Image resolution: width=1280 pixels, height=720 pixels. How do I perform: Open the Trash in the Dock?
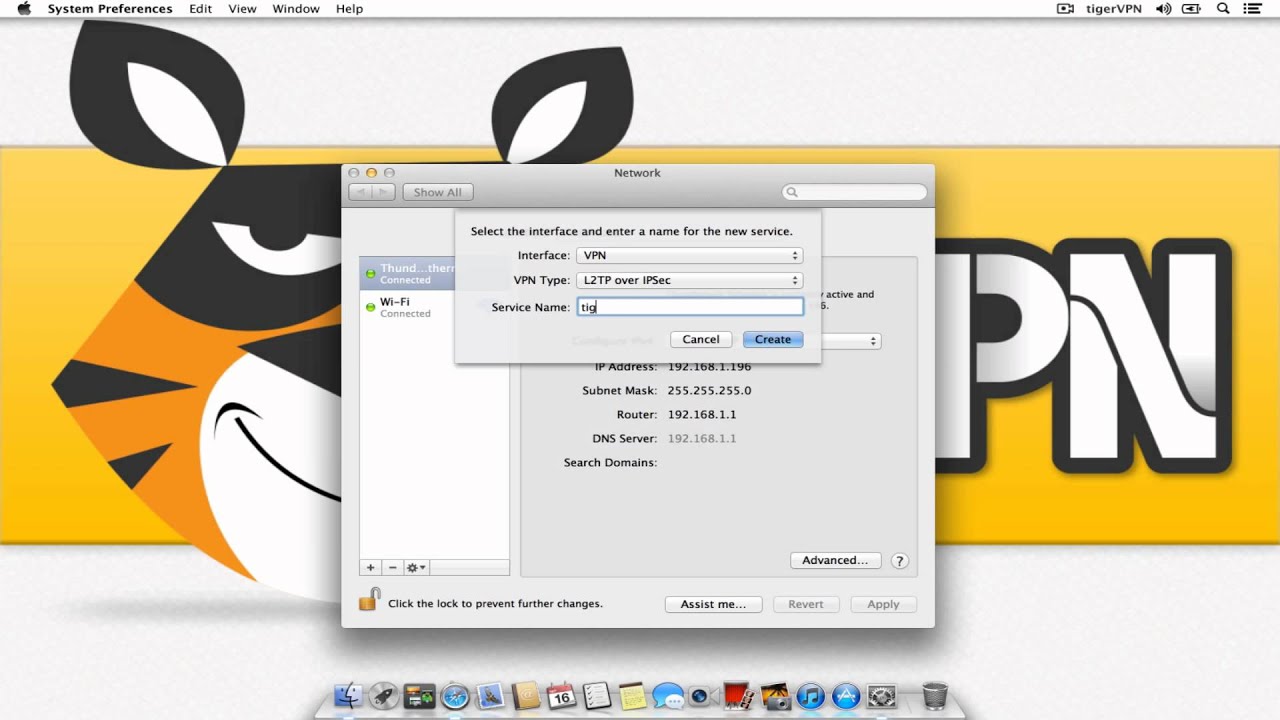coord(935,696)
